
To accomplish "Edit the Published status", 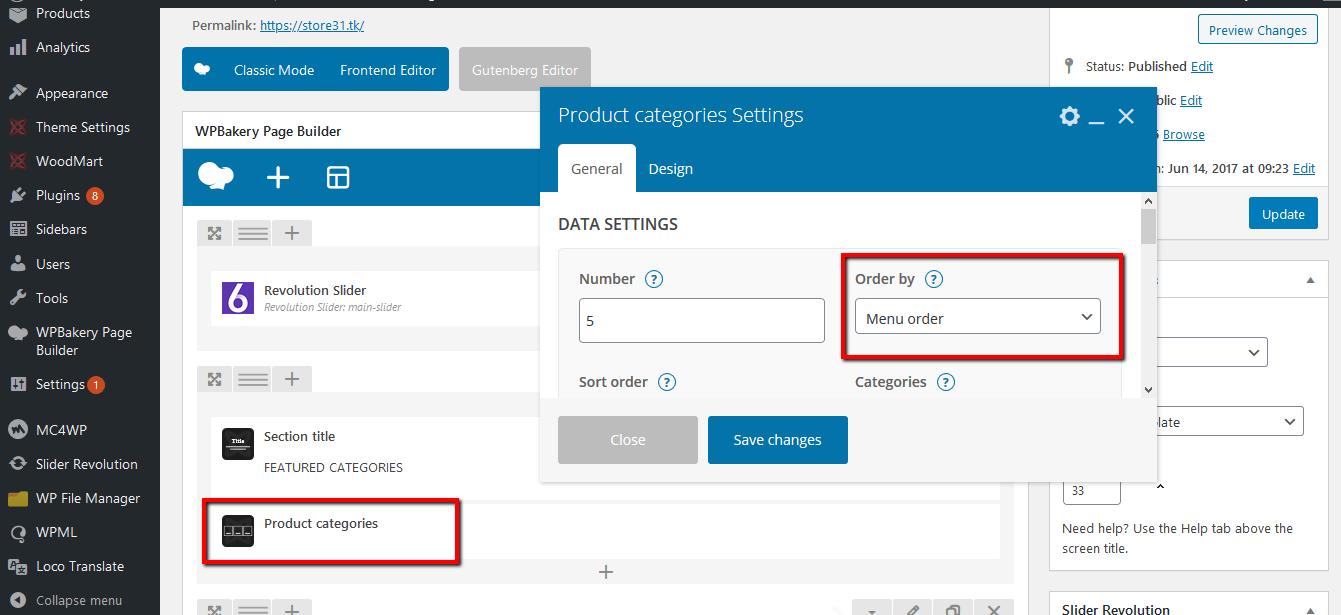I will 1202,66.
